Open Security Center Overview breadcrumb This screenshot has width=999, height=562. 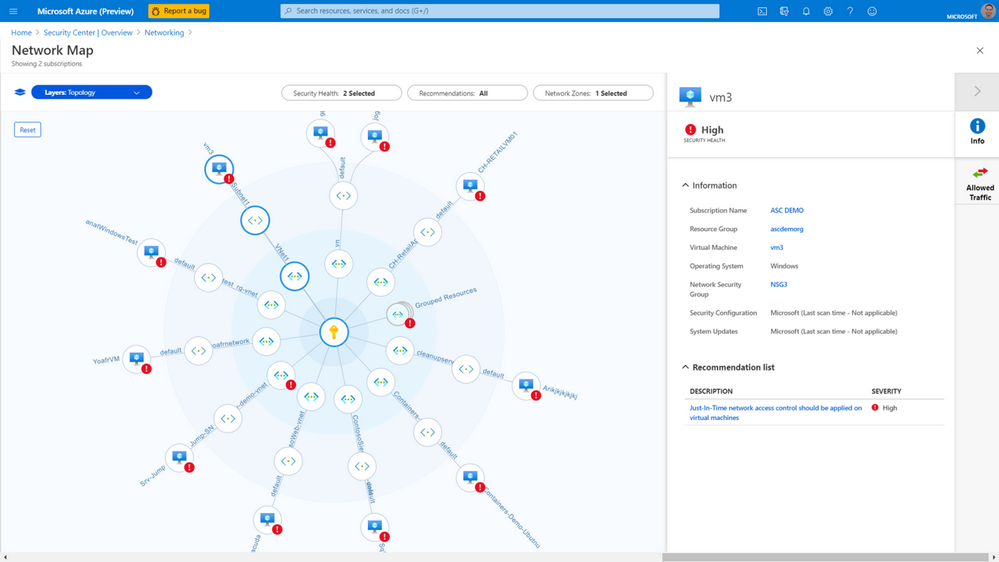coord(88,32)
